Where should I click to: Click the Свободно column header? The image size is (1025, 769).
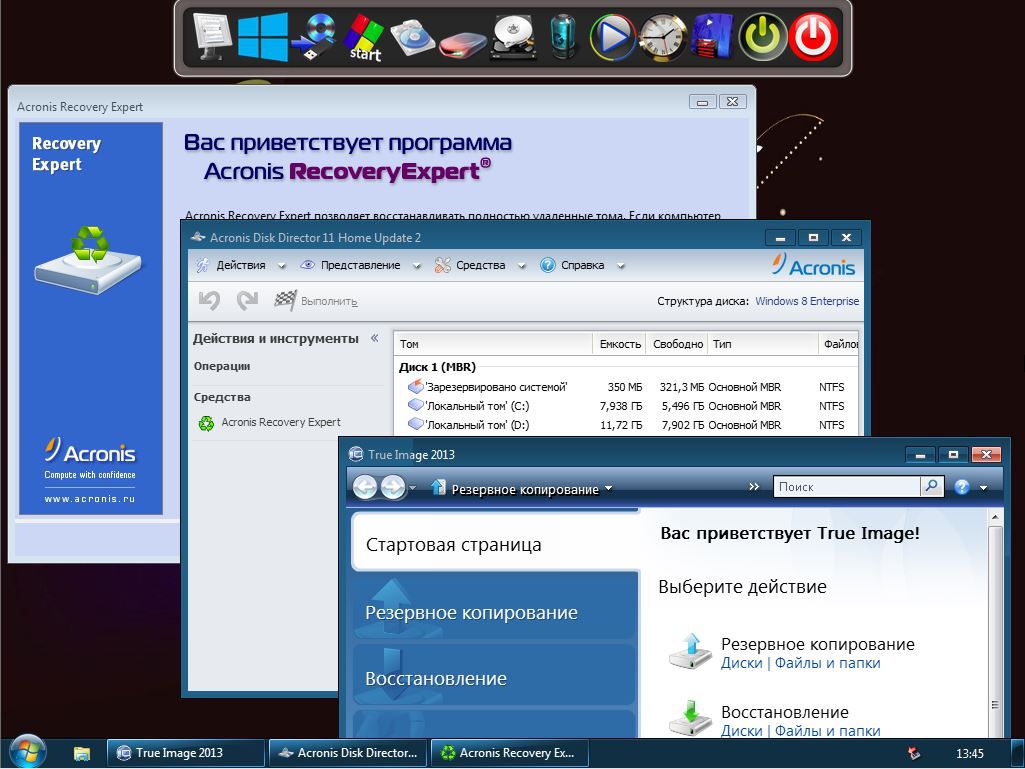pyautogui.click(x=677, y=344)
